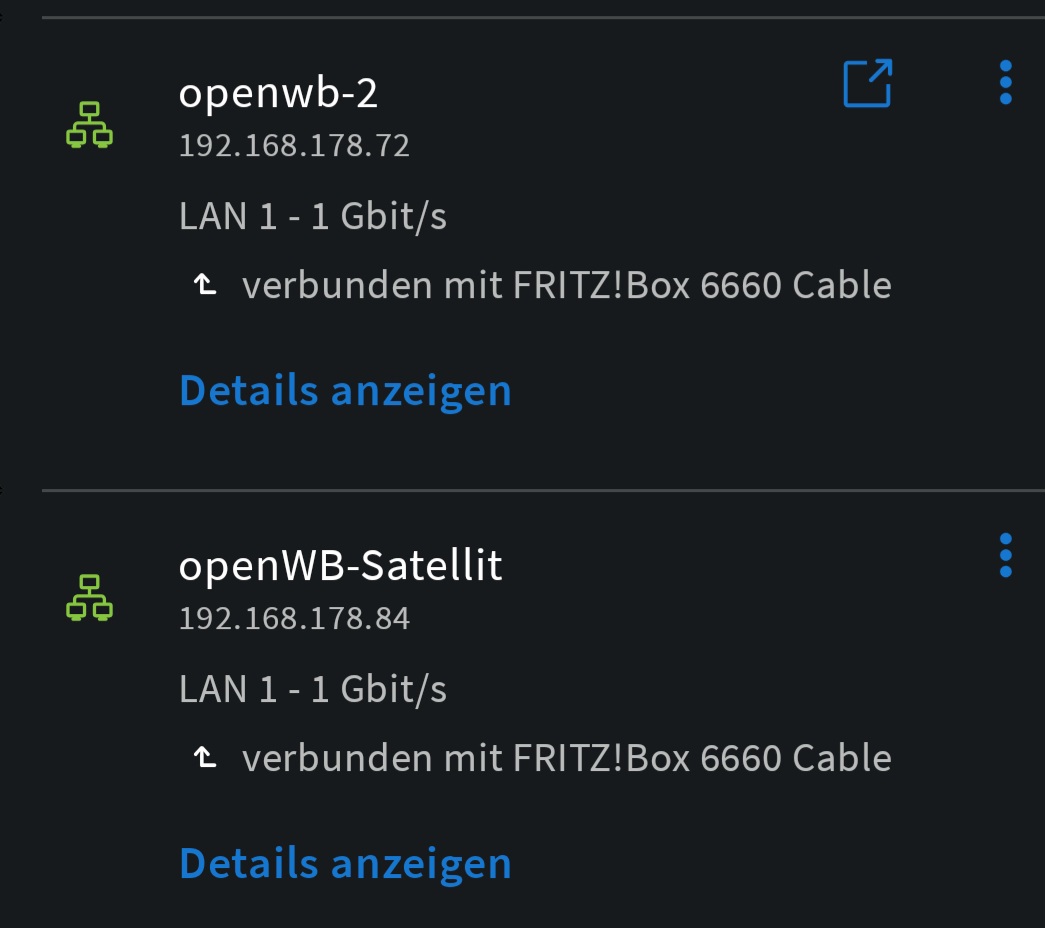The width and height of the screenshot is (1045, 928).
Task: Open the options menu beside openWB-Satellit
Action: 1004,553
